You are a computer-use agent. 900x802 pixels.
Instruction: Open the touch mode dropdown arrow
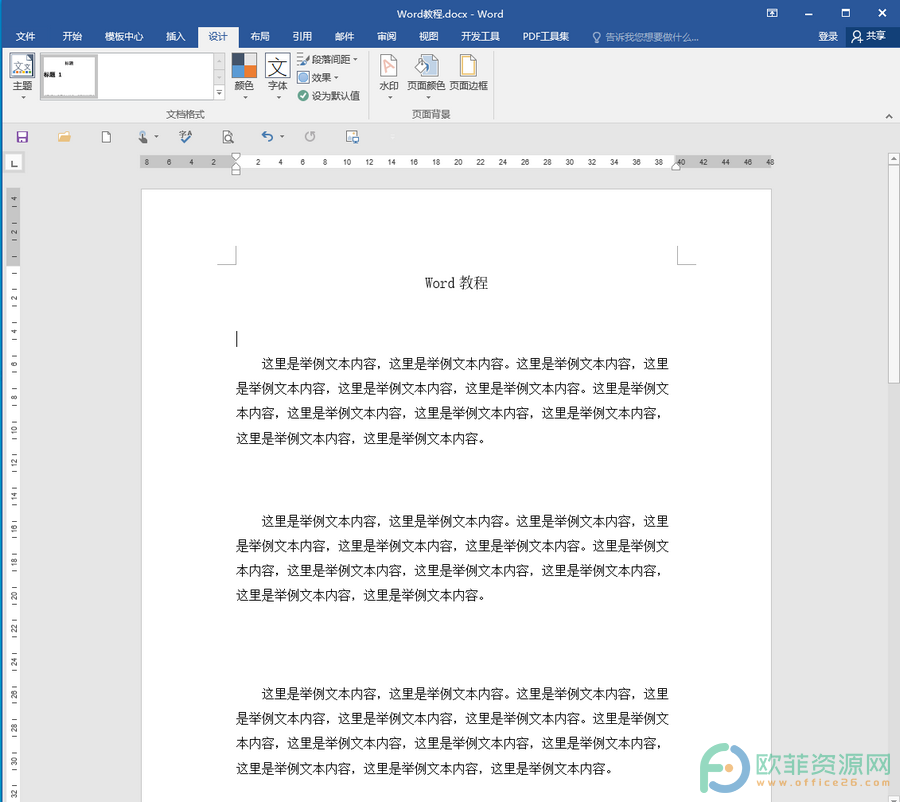pyautogui.click(x=156, y=137)
